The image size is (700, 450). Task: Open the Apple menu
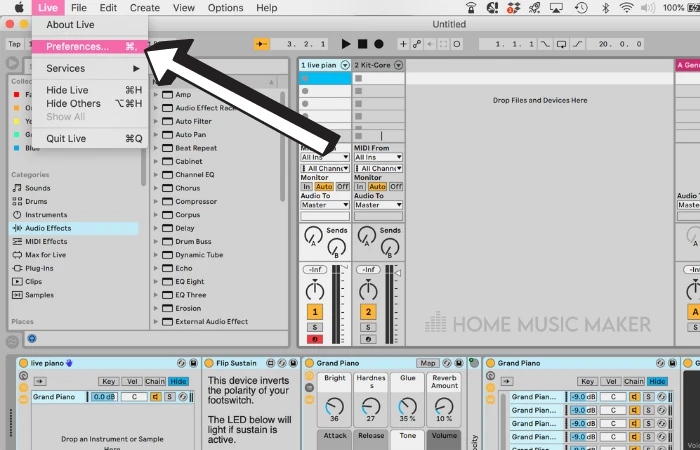[19, 8]
